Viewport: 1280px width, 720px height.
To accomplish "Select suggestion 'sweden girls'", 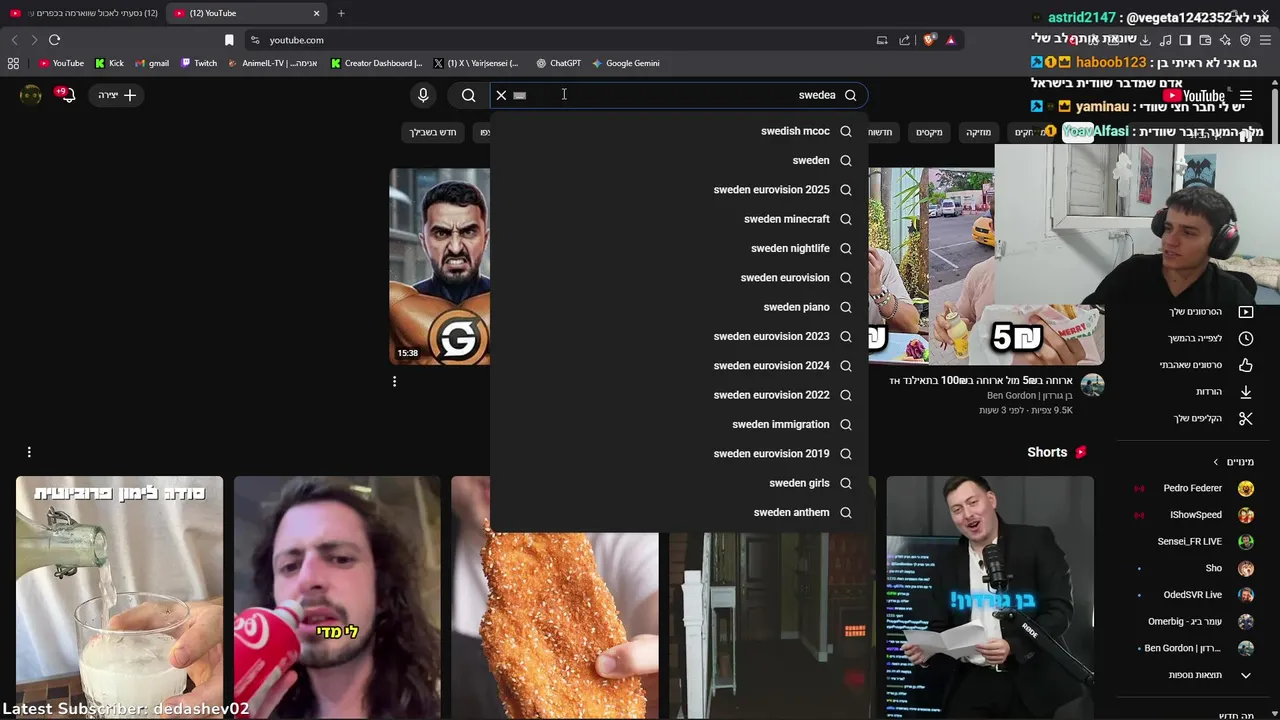I will click(x=680, y=483).
